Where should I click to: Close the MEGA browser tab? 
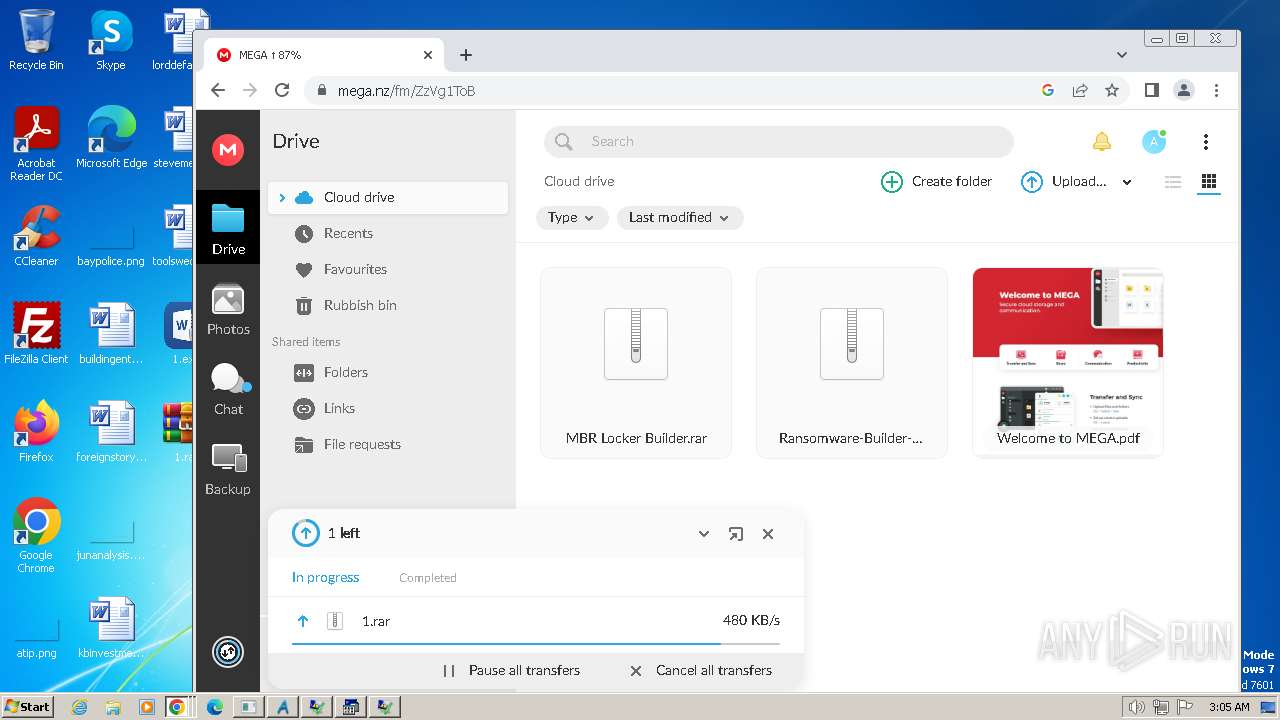coord(428,55)
